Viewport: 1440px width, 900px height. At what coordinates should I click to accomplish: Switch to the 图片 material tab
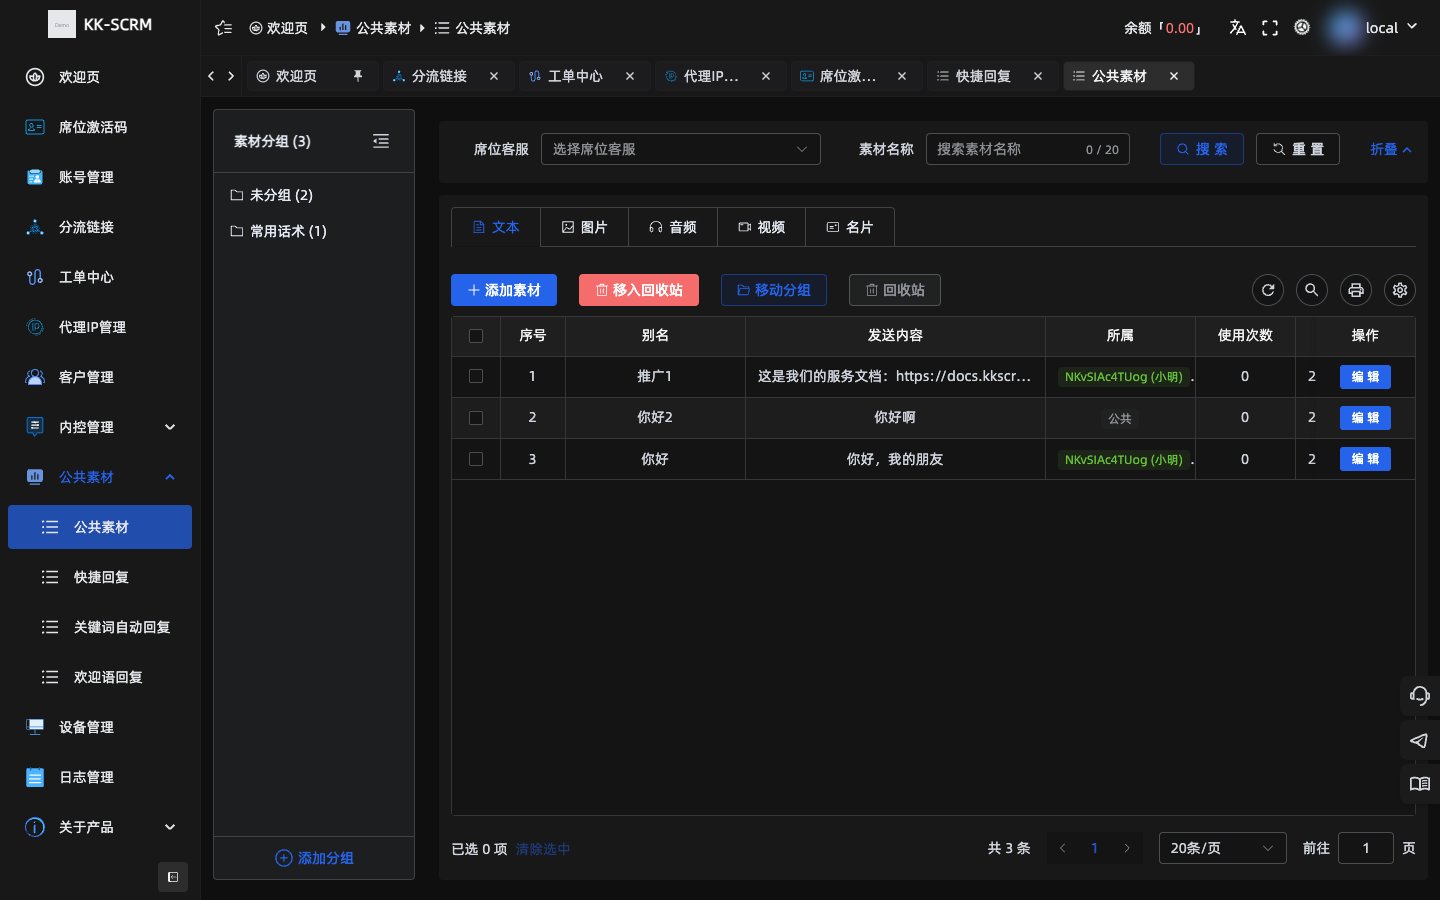coord(585,227)
